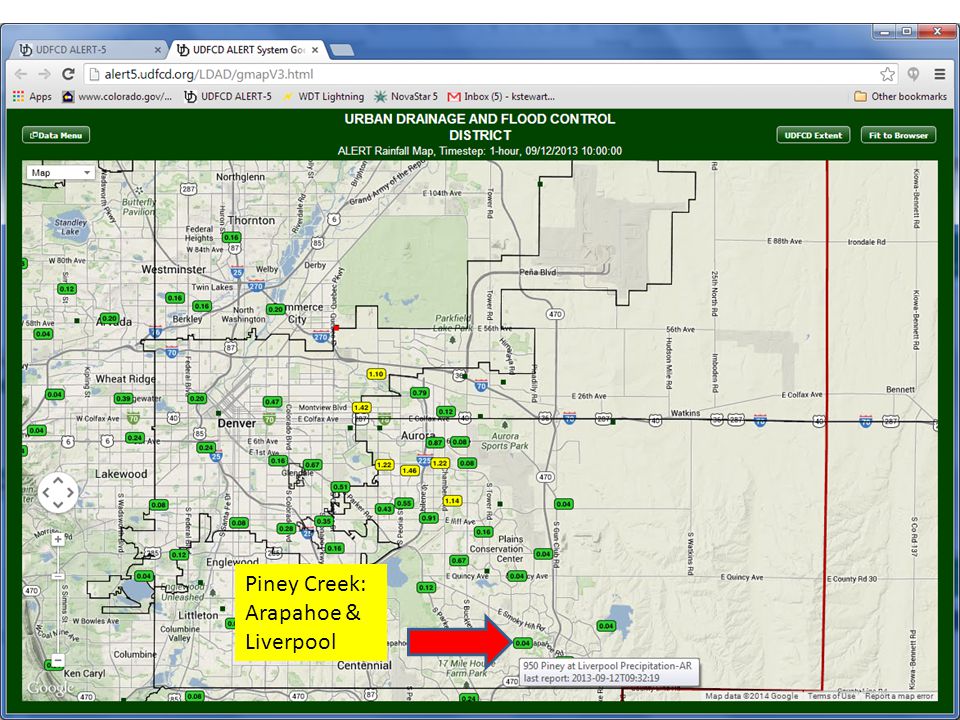960x720 pixels.
Task: Click the 950 Piney at Liverpool tooltip
Action: pyautogui.click(x=609, y=672)
